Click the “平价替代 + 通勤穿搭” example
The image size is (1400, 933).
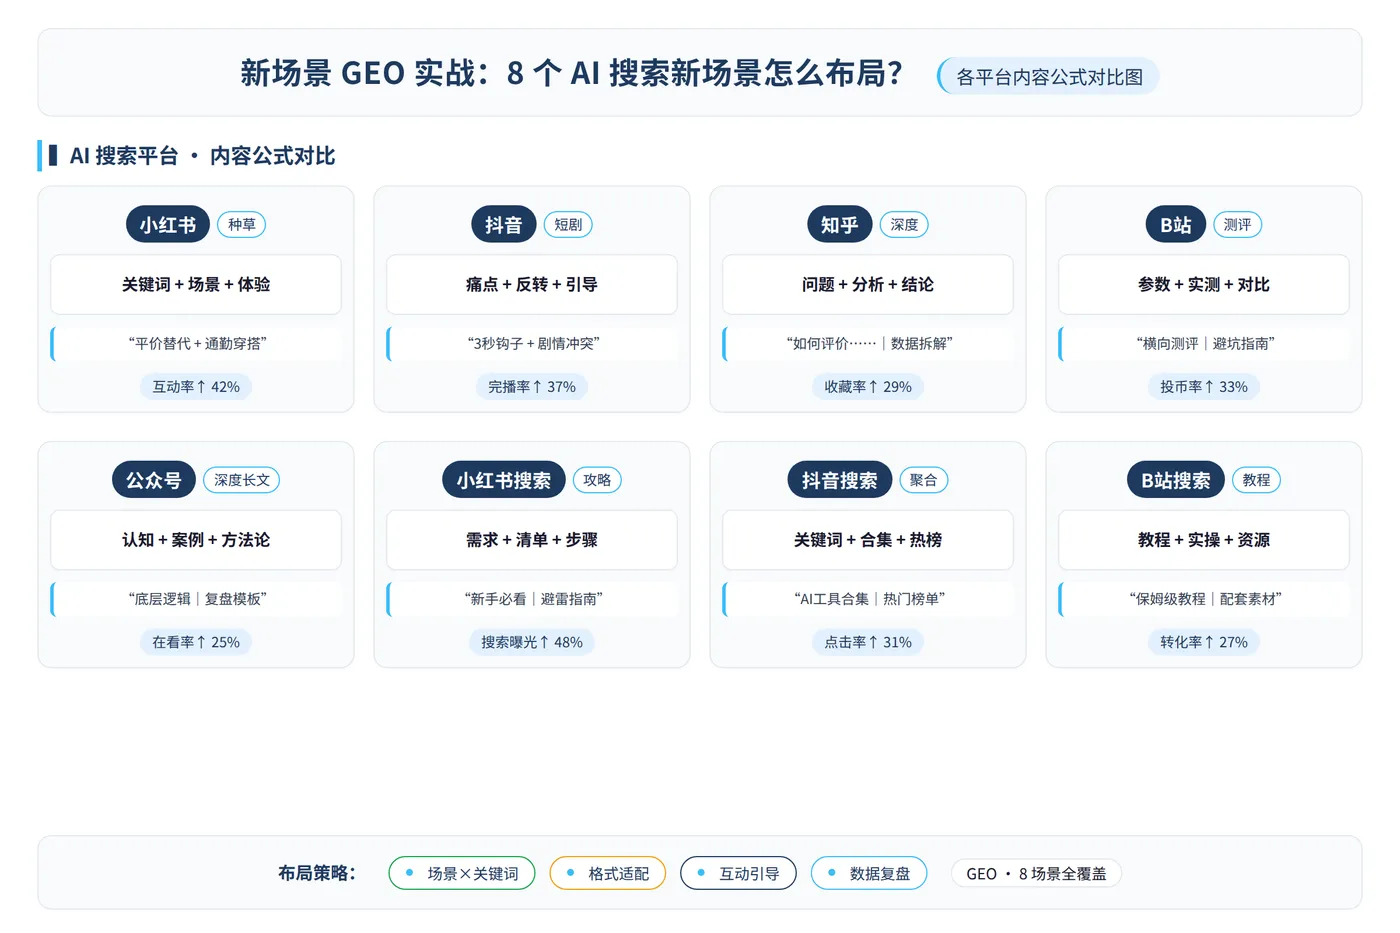196,343
